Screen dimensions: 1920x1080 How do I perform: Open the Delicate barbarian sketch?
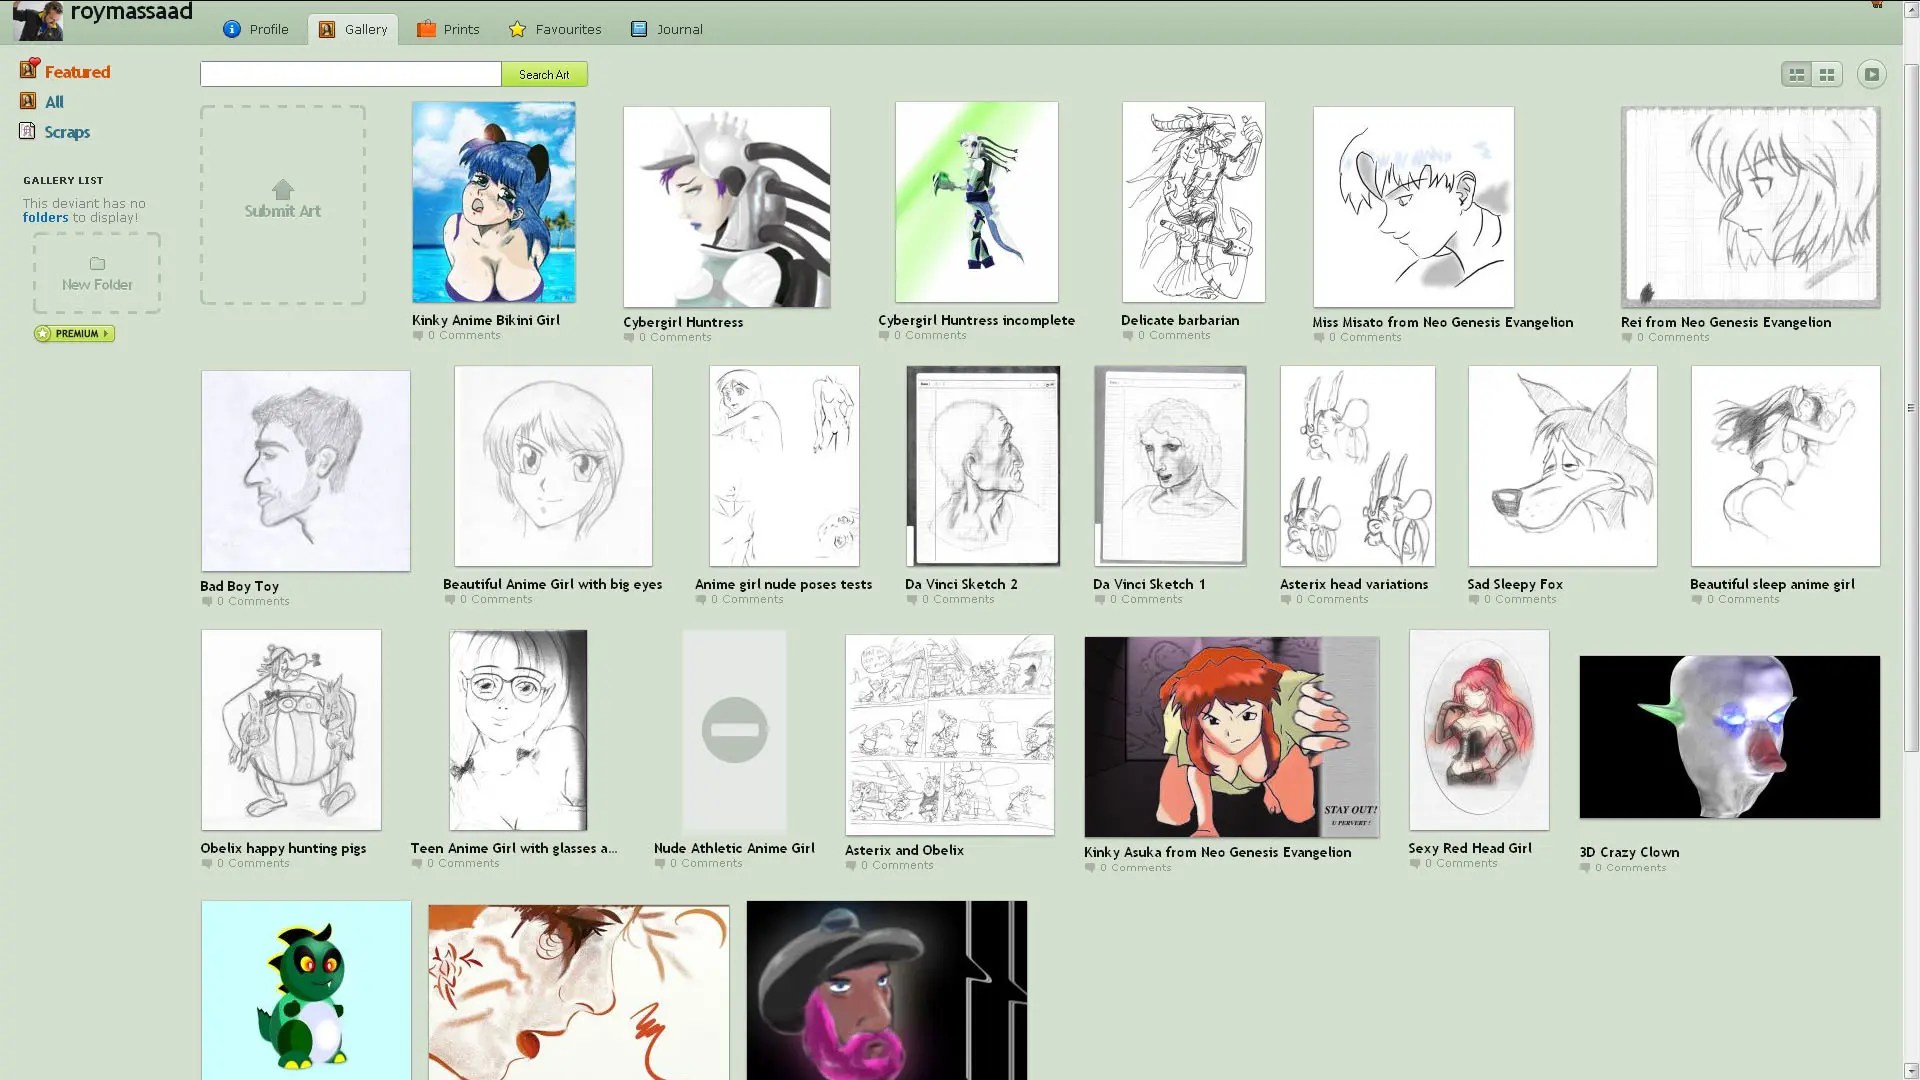click(x=1194, y=202)
